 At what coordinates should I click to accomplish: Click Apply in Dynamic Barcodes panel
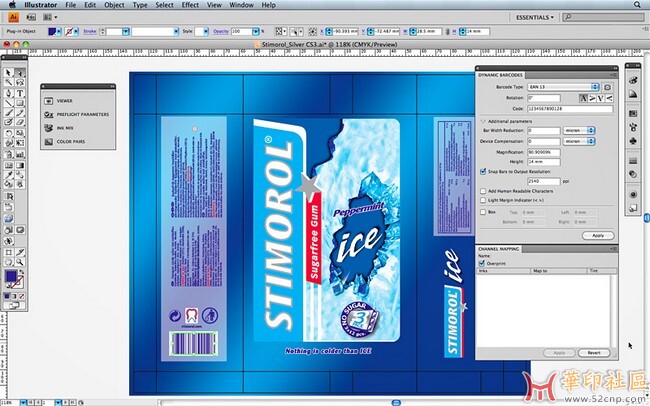point(598,236)
